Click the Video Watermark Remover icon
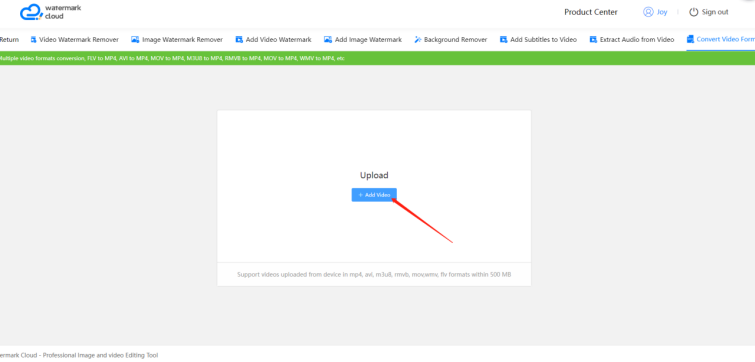This screenshot has width=755, height=362. [x=34, y=39]
